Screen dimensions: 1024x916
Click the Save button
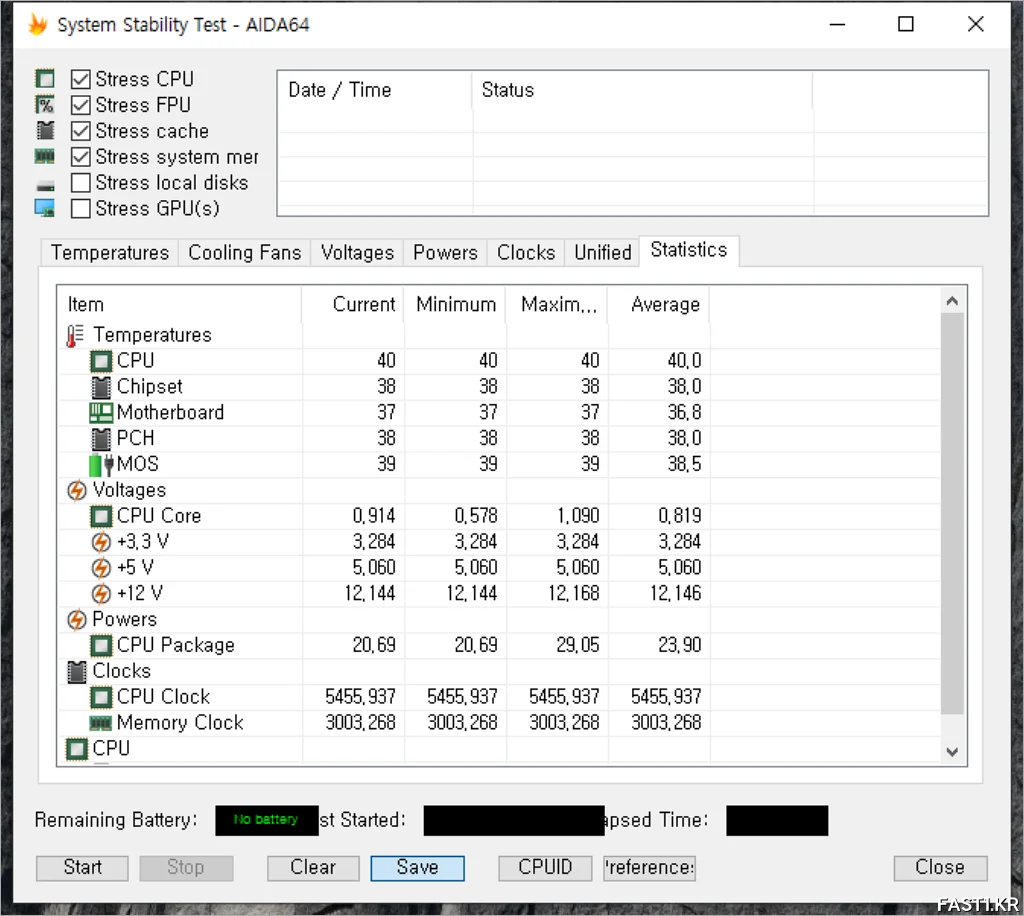pyautogui.click(x=417, y=868)
